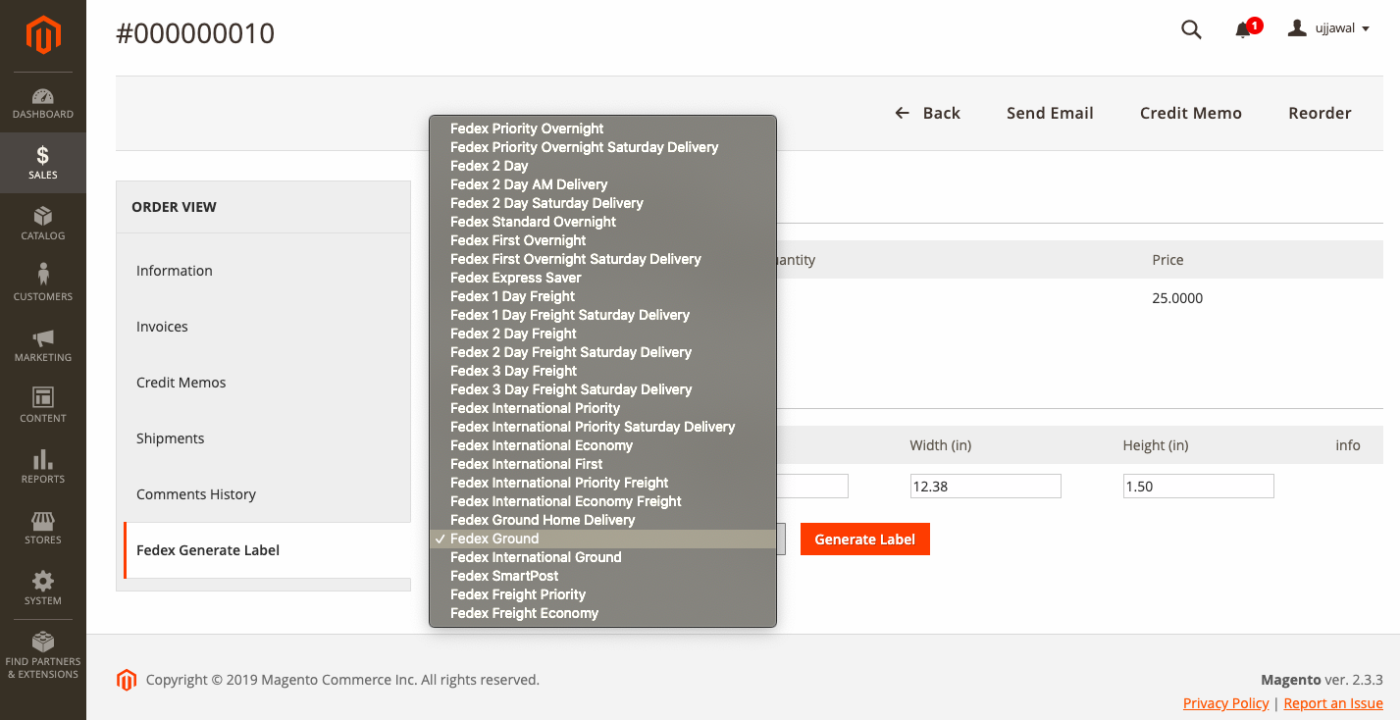
Task: Click the Height input field 1.50
Action: click(x=1198, y=486)
